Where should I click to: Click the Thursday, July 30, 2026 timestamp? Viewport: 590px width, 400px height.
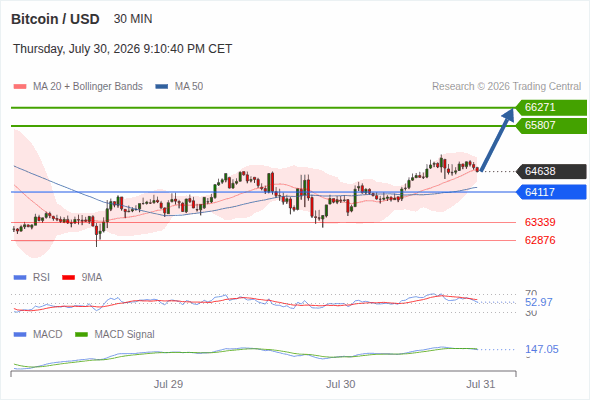[x=122, y=49]
